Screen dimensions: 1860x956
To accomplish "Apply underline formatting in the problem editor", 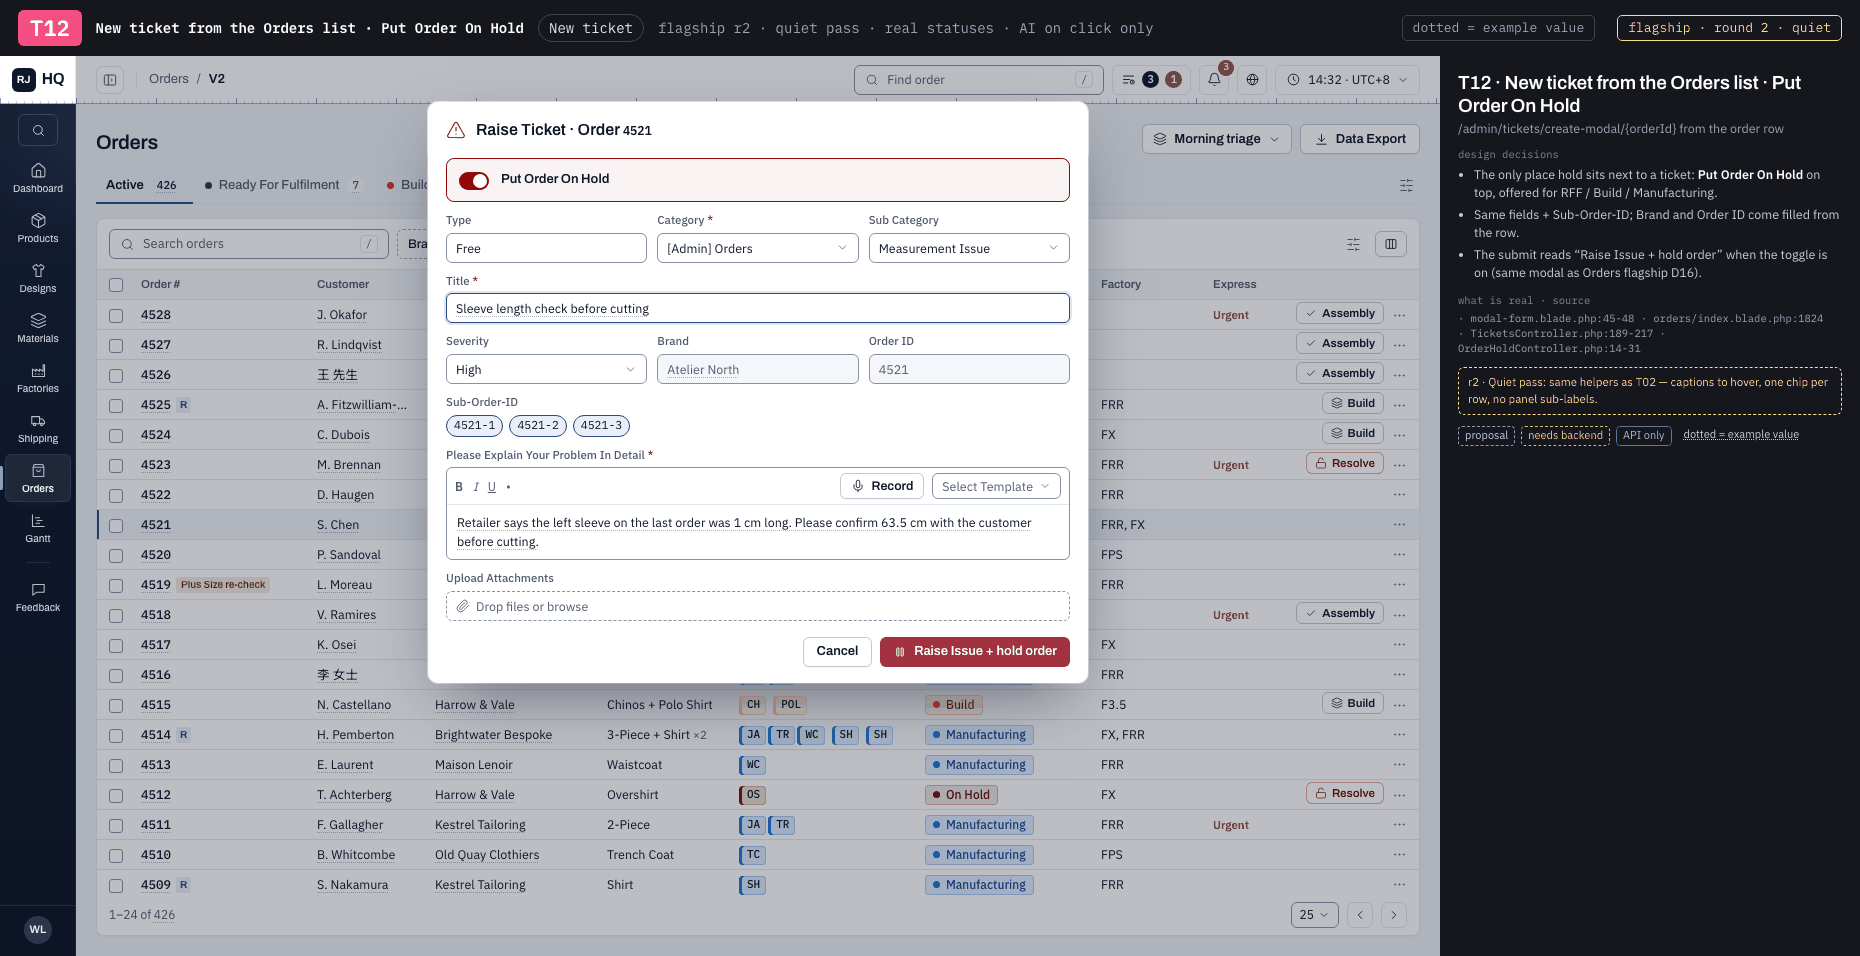I will (x=492, y=487).
